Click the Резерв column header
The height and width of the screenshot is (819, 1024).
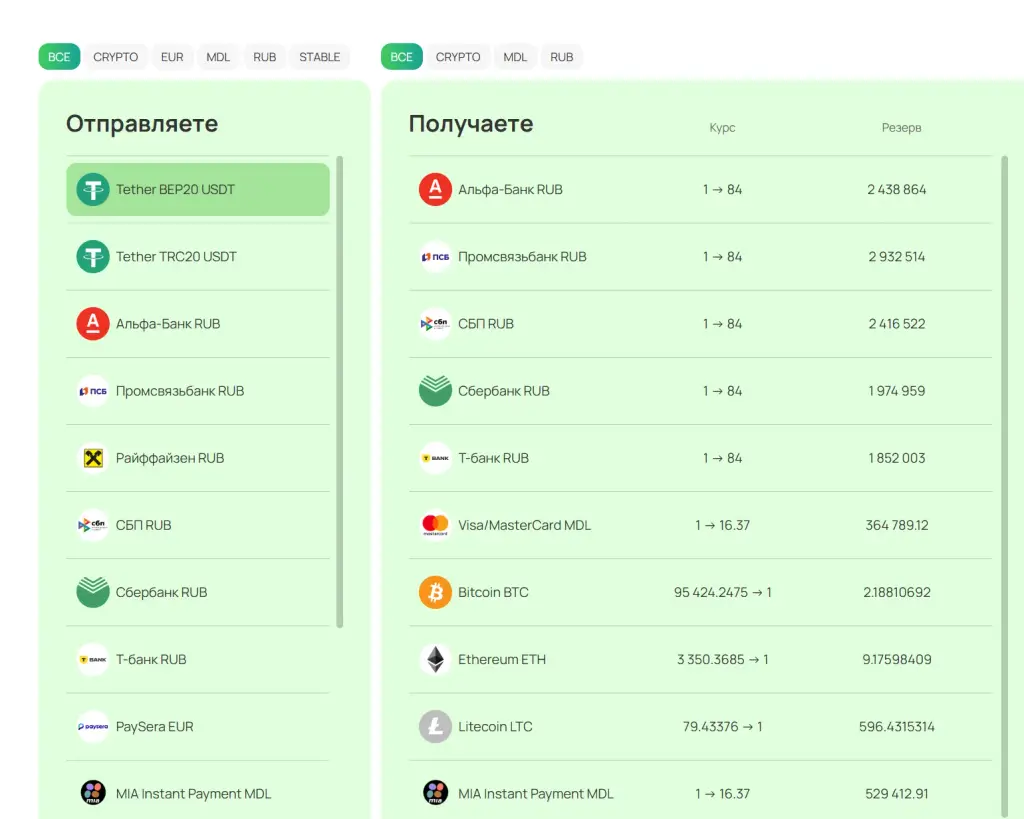click(901, 127)
